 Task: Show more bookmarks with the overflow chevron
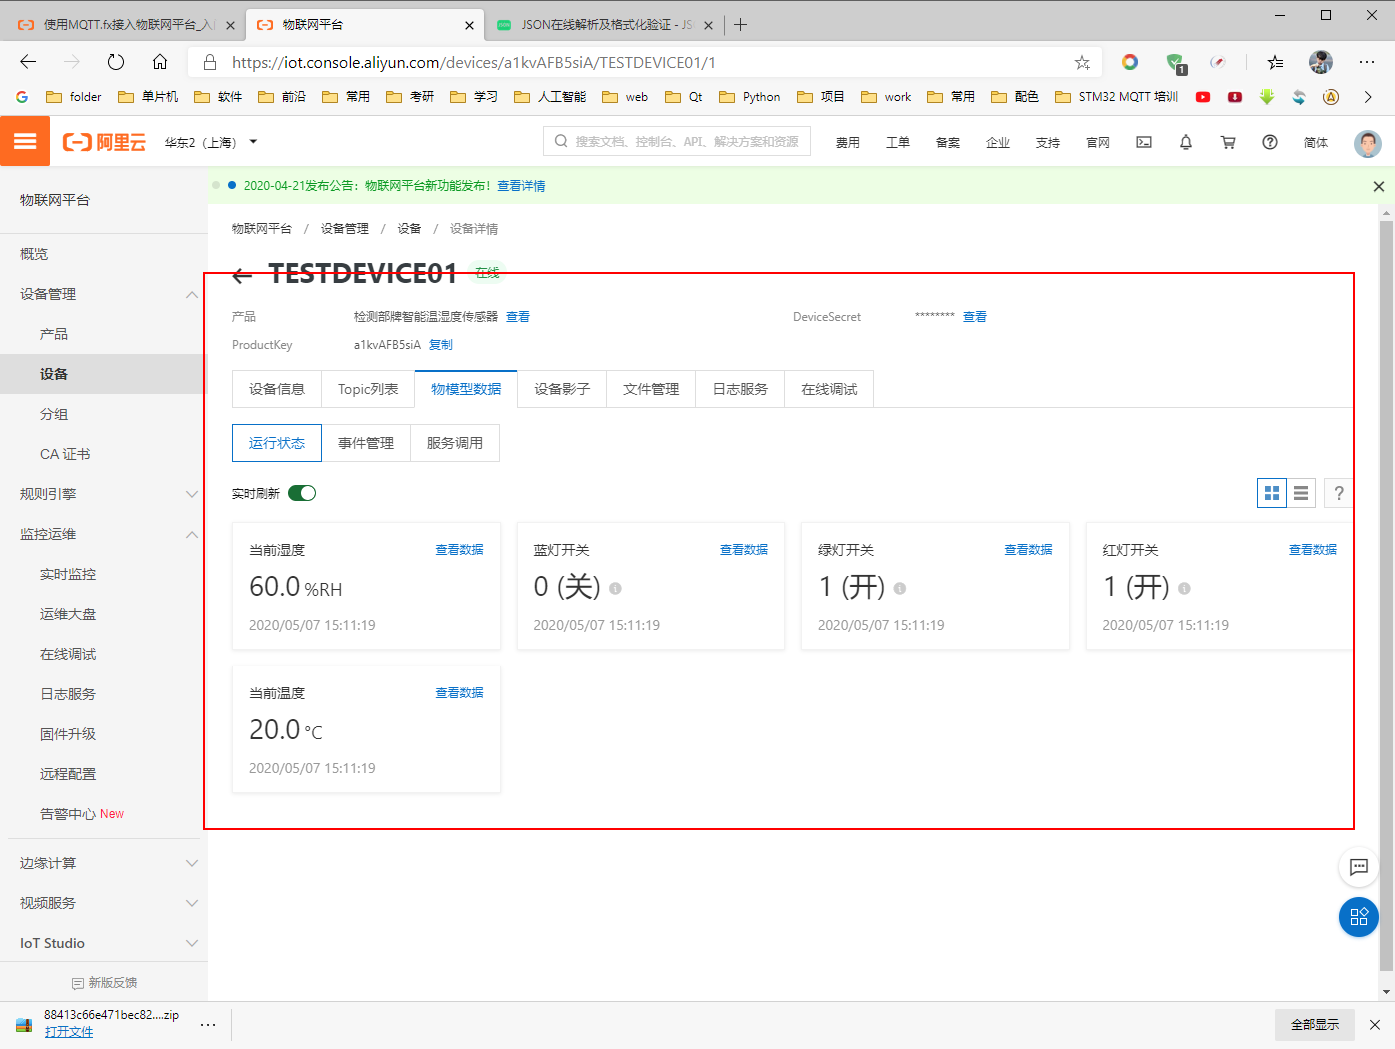coord(1368,97)
